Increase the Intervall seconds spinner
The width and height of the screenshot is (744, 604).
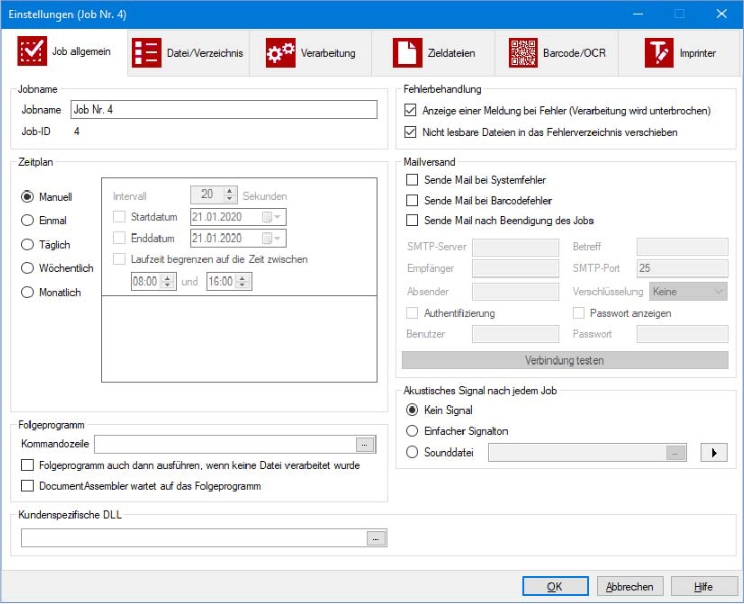pos(230,191)
